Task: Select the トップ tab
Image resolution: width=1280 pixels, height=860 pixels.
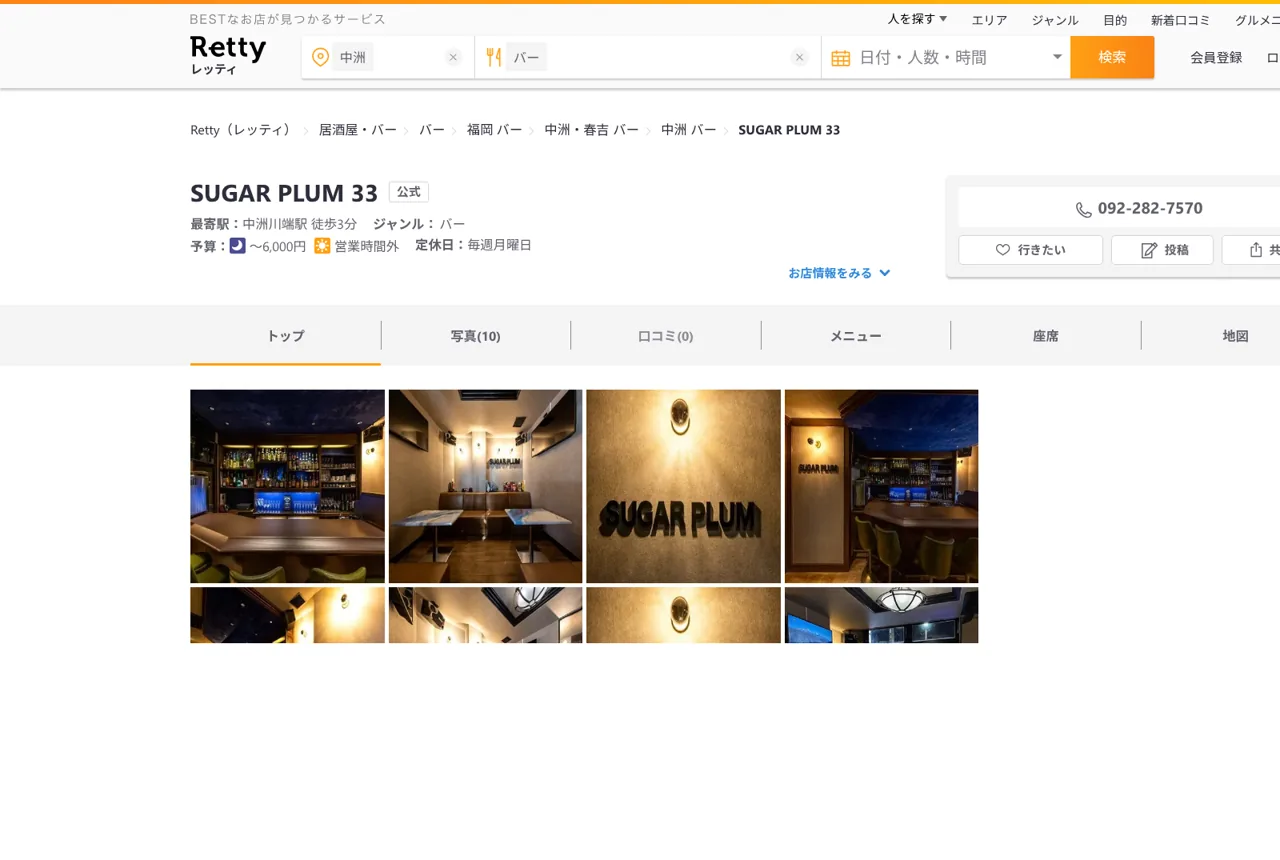Action: pos(285,336)
